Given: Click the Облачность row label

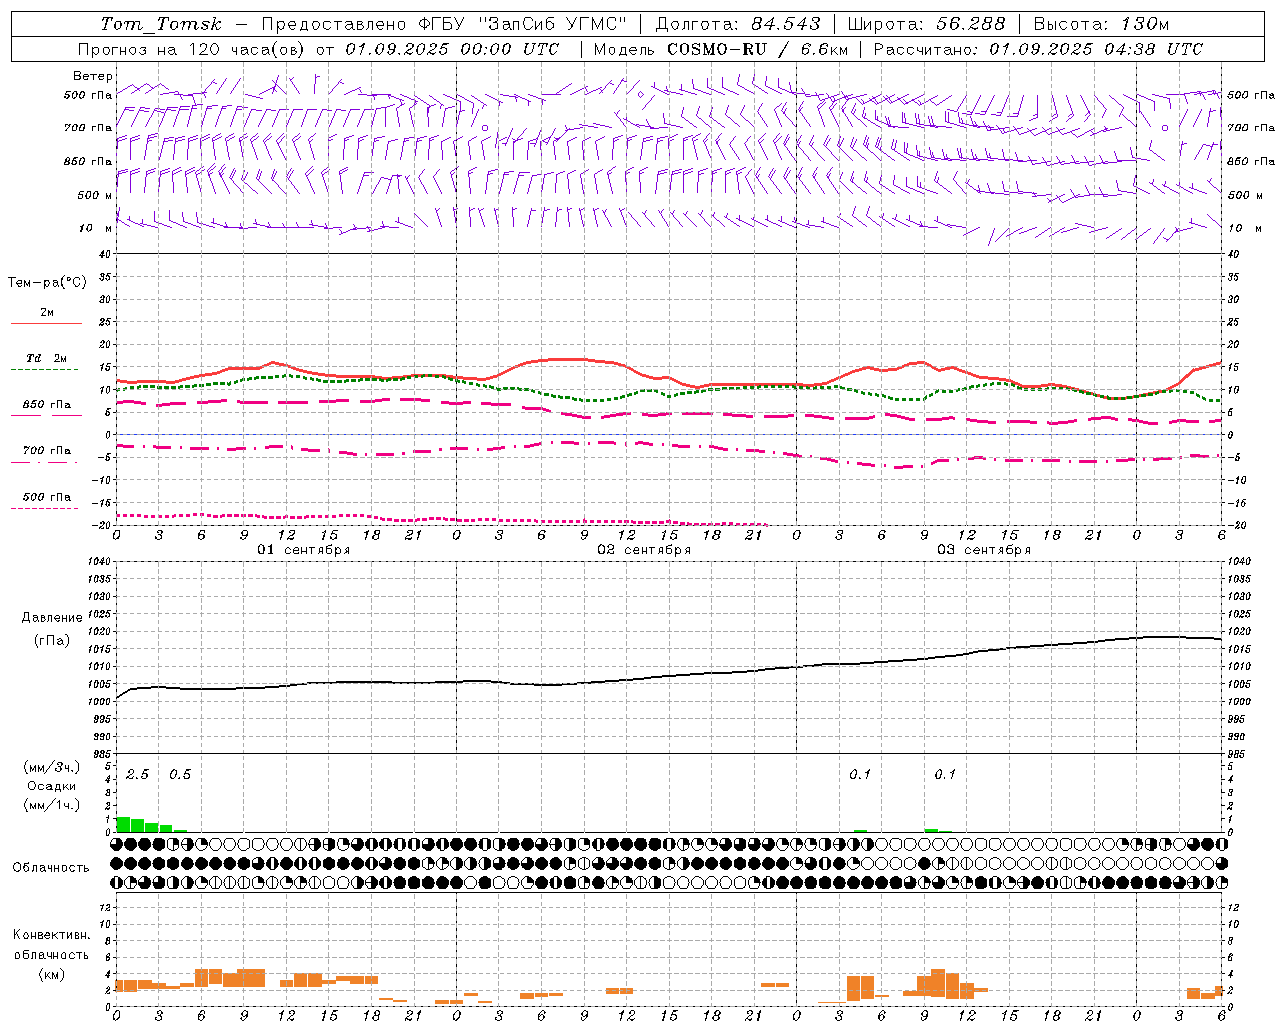Looking at the screenshot, I should (x=51, y=867).
